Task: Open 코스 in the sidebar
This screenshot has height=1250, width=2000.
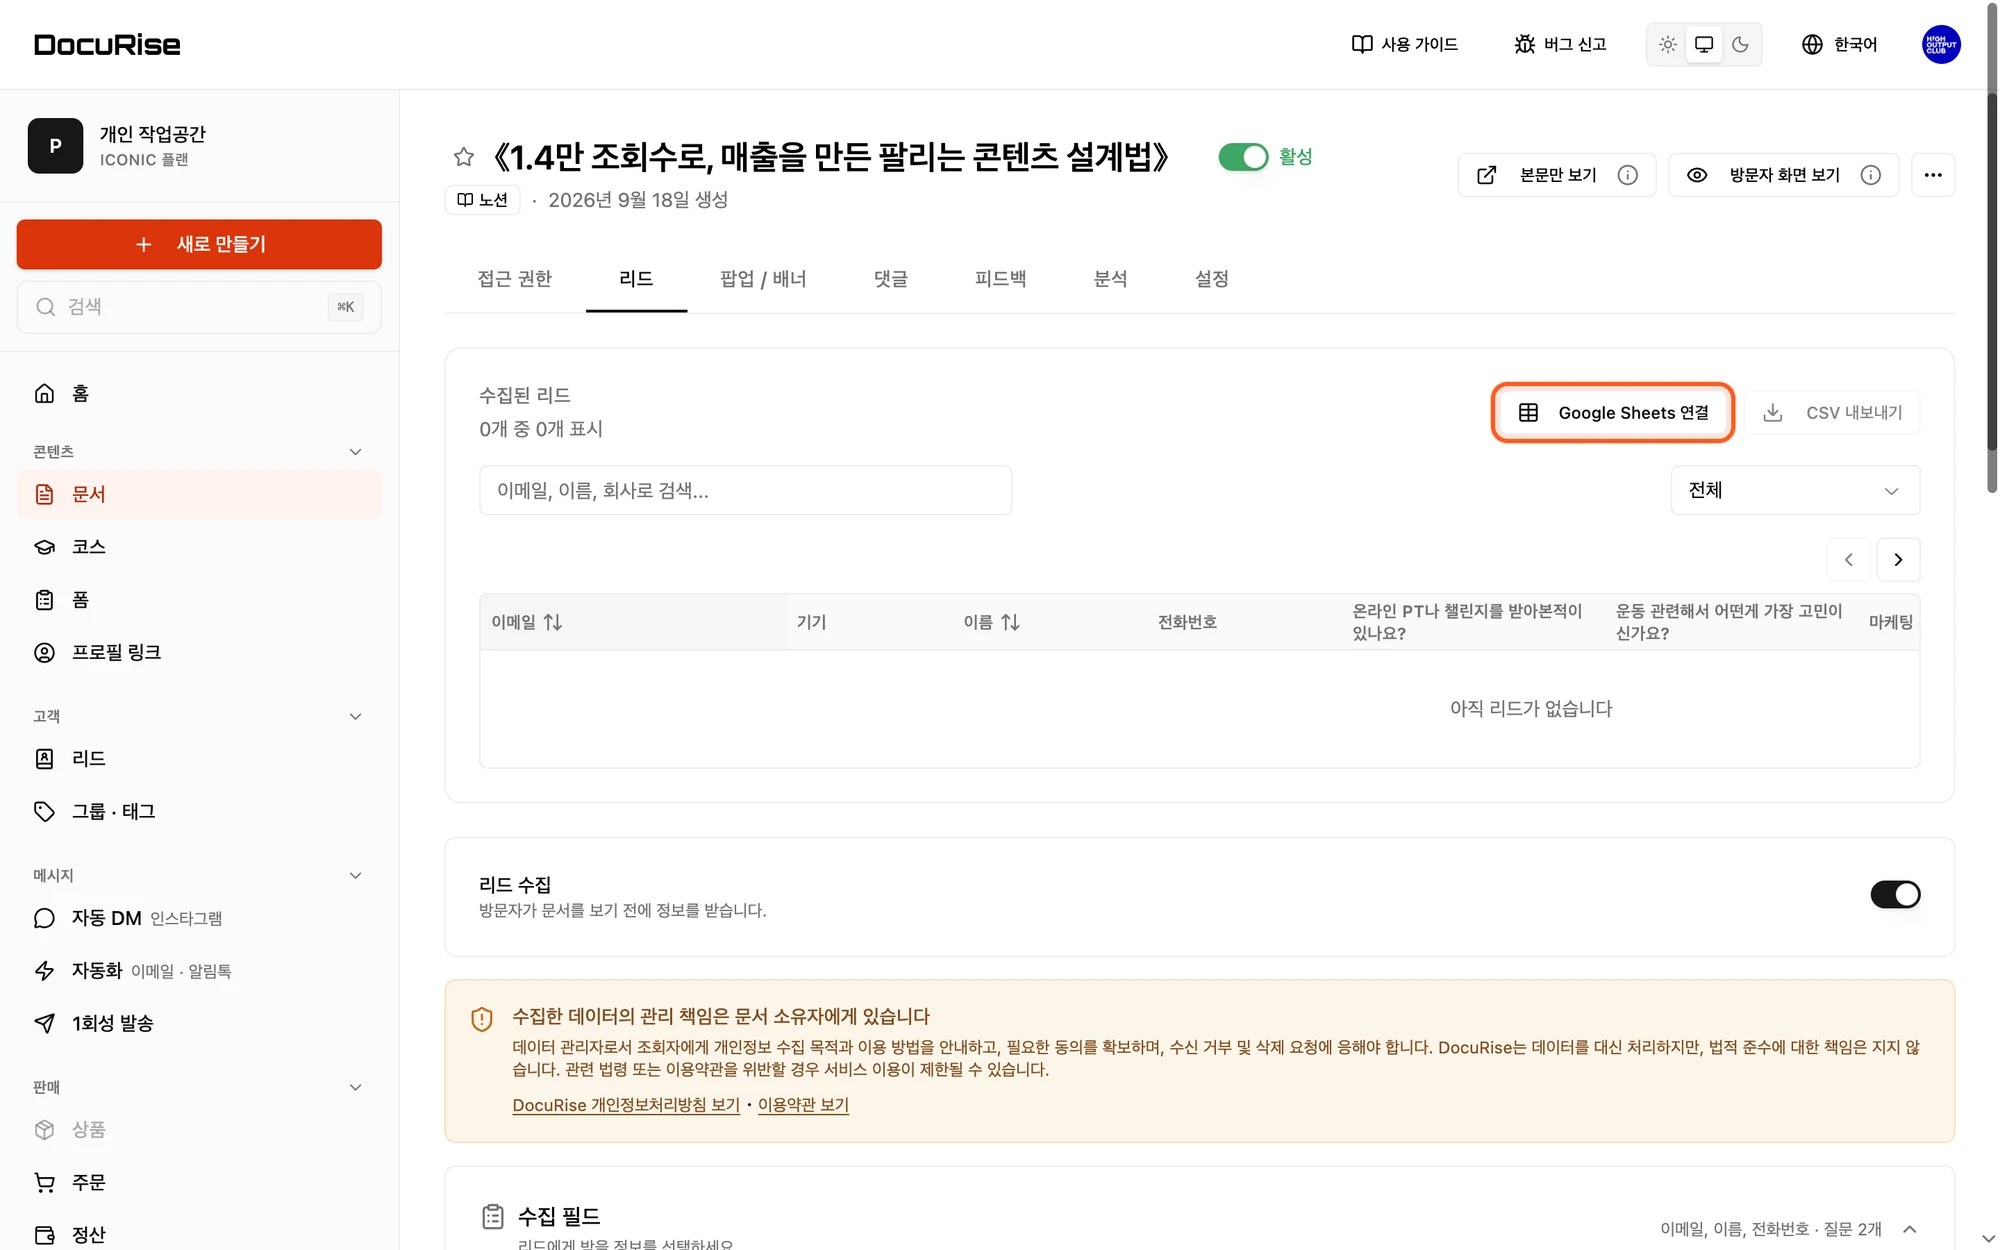Action: click(199, 547)
